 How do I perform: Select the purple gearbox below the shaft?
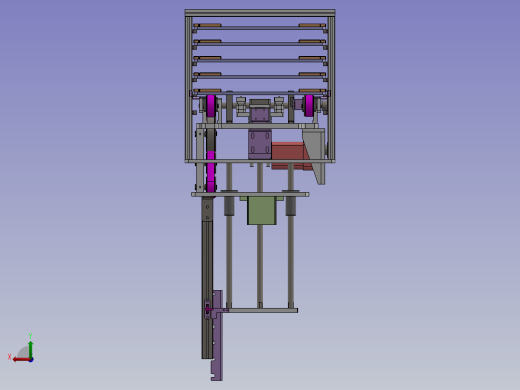point(260,144)
